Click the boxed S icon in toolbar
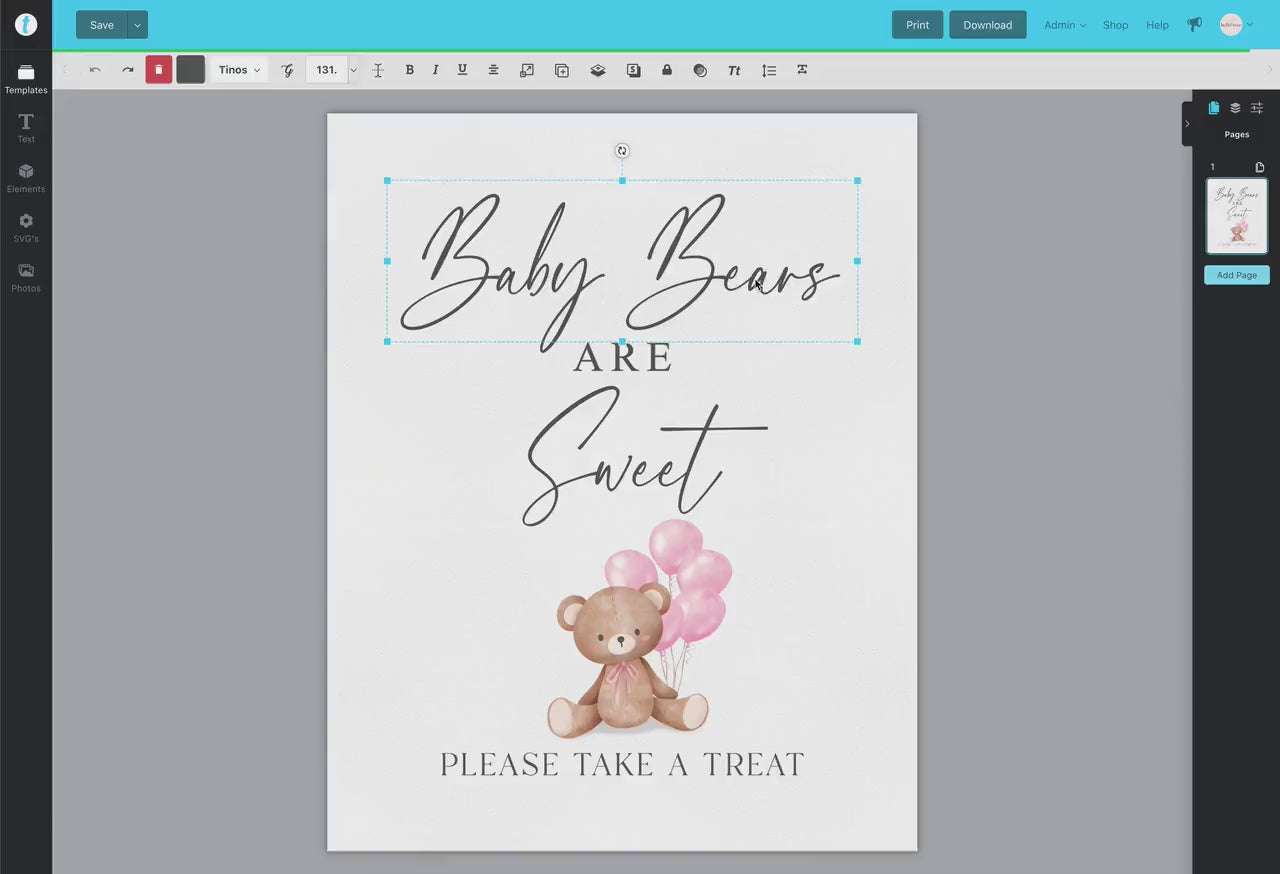This screenshot has width=1280, height=874. pyautogui.click(x=633, y=70)
